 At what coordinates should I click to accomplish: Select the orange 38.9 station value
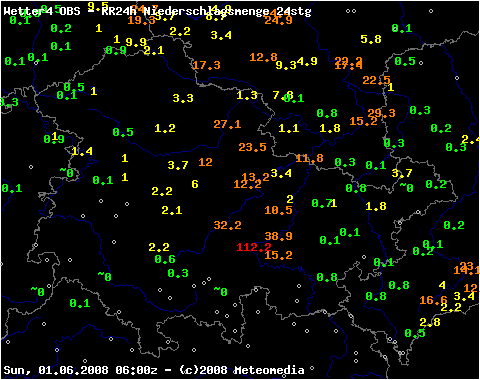click(278, 236)
